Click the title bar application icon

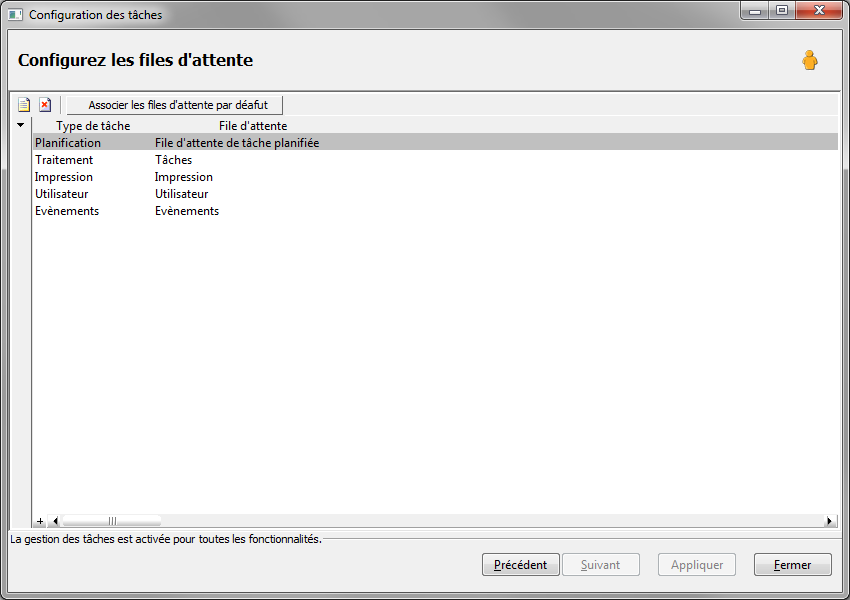(15, 15)
